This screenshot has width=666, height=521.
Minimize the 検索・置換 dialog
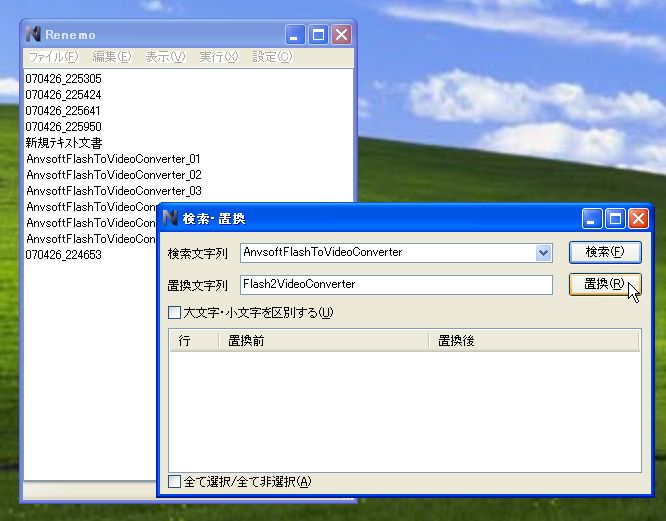pyautogui.click(x=592, y=219)
